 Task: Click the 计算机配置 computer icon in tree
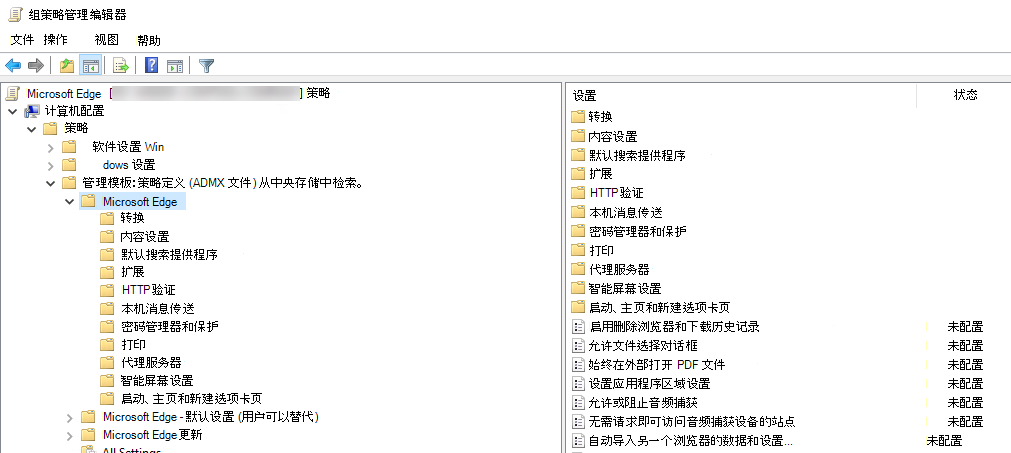point(32,111)
